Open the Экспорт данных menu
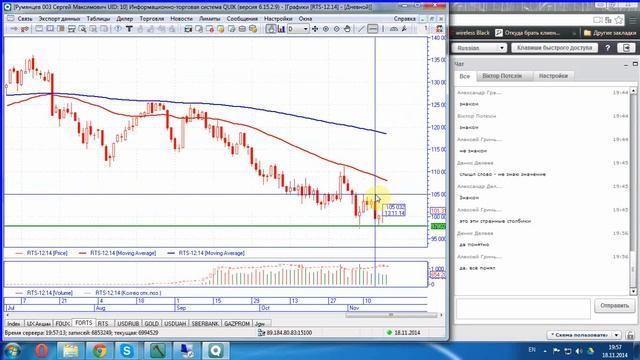 [59, 19]
